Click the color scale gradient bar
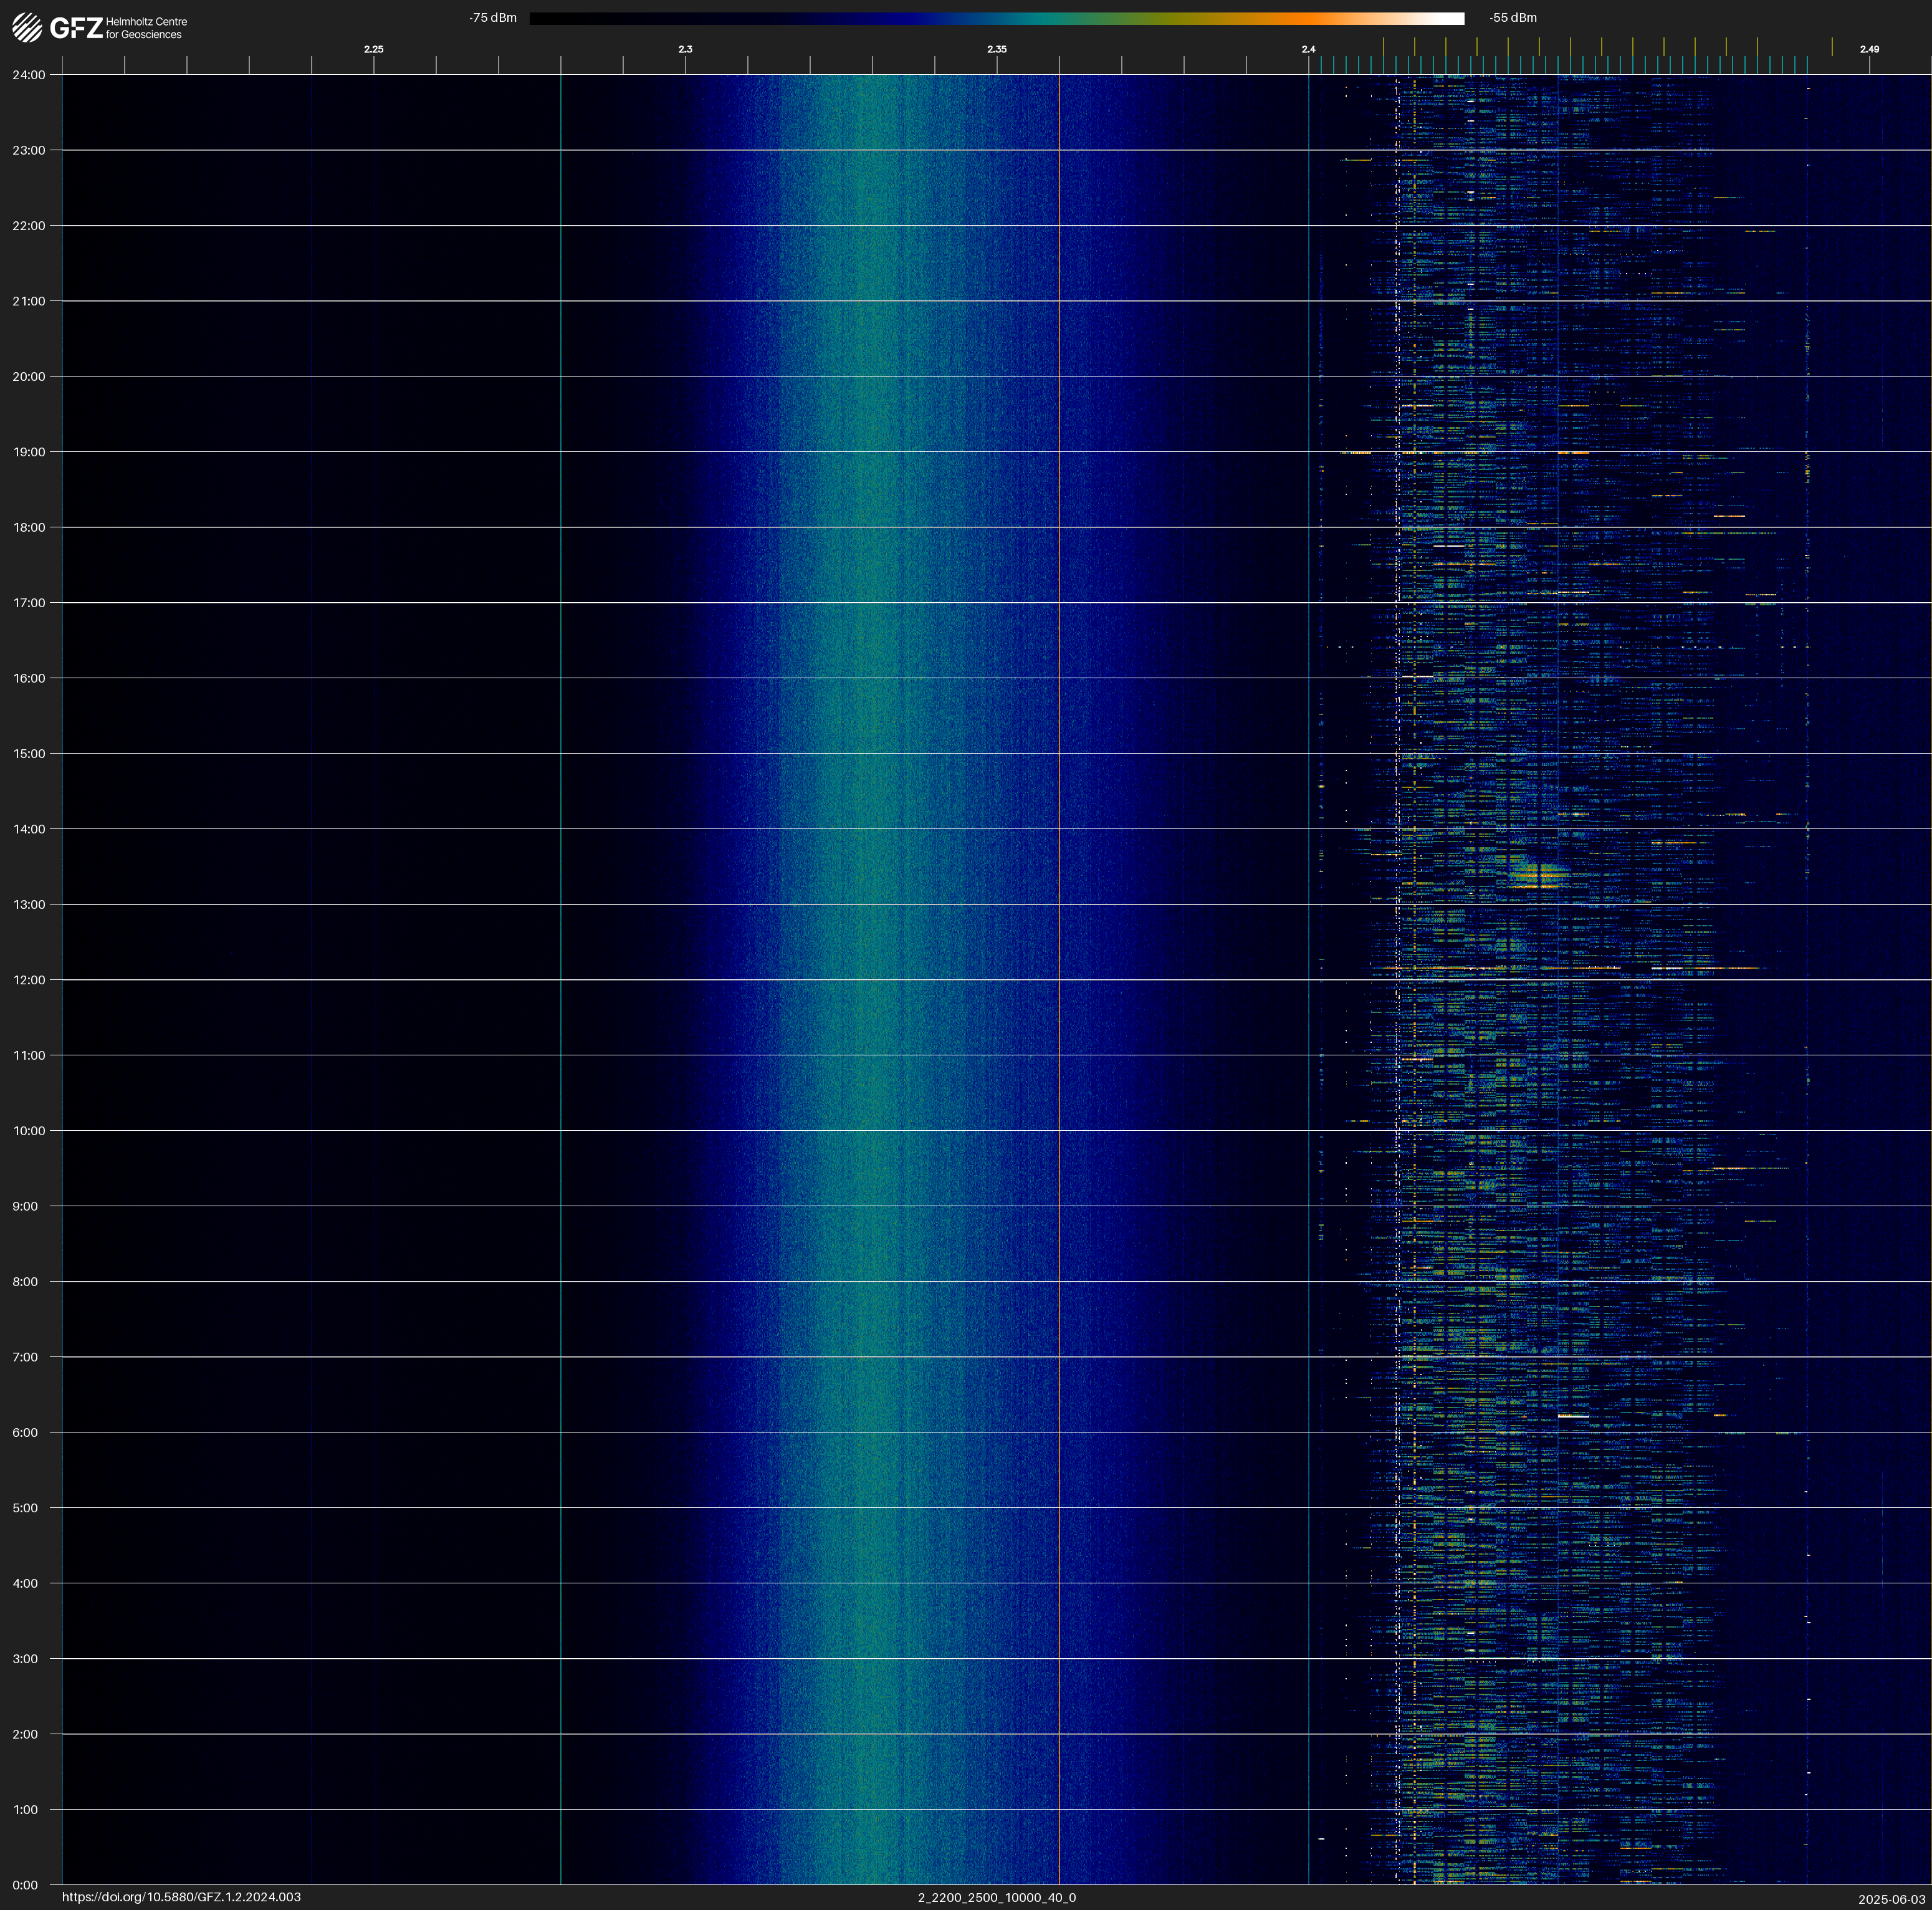This screenshot has height=1910, width=1932. [x=996, y=18]
